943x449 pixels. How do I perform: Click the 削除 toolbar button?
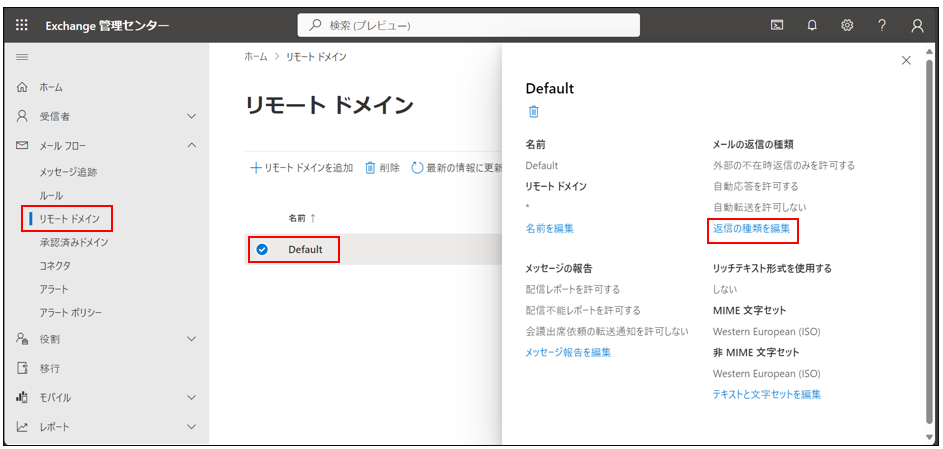pyautogui.click(x=382, y=168)
